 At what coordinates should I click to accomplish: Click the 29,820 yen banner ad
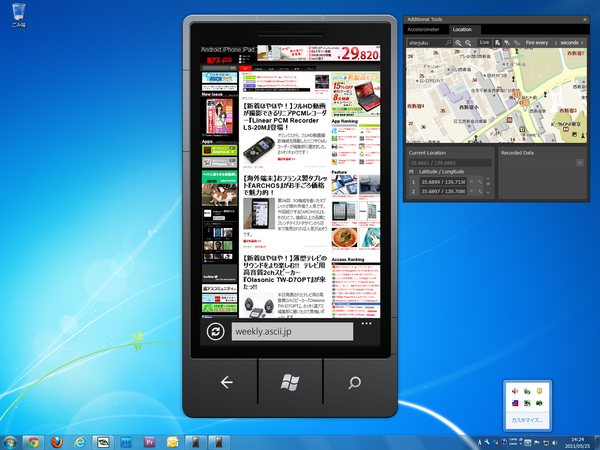click(x=318, y=53)
